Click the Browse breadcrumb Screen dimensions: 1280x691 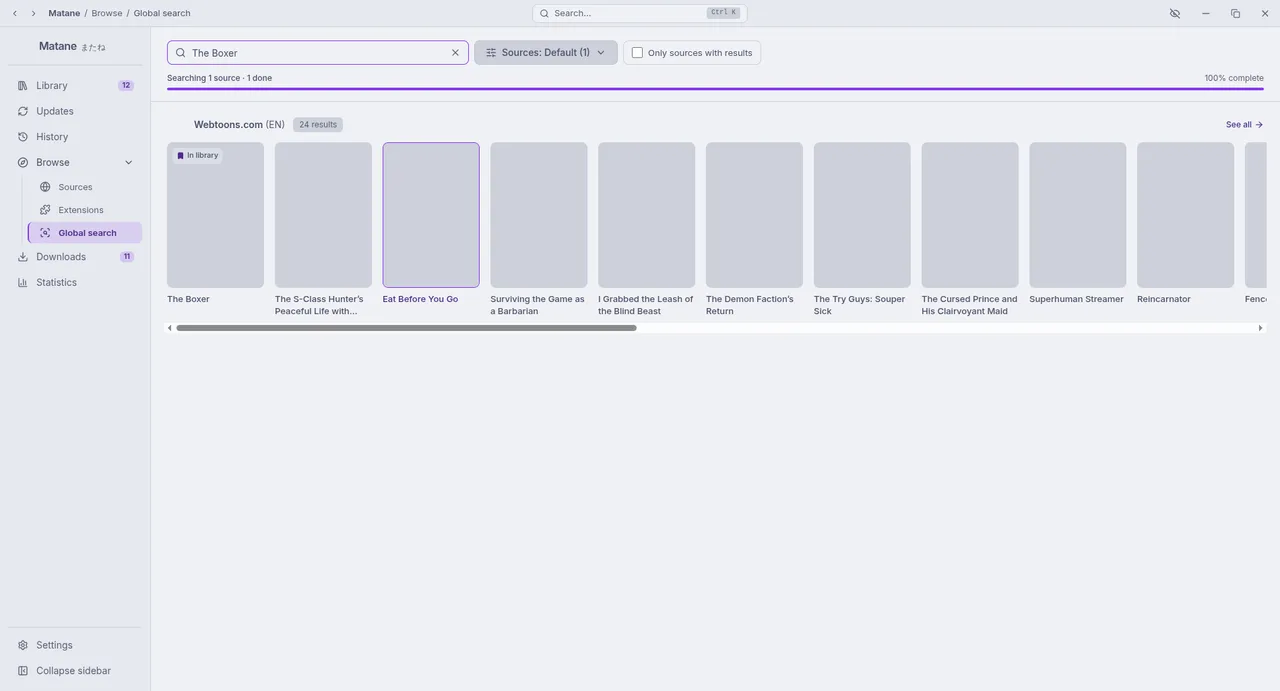click(x=107, y=13)
